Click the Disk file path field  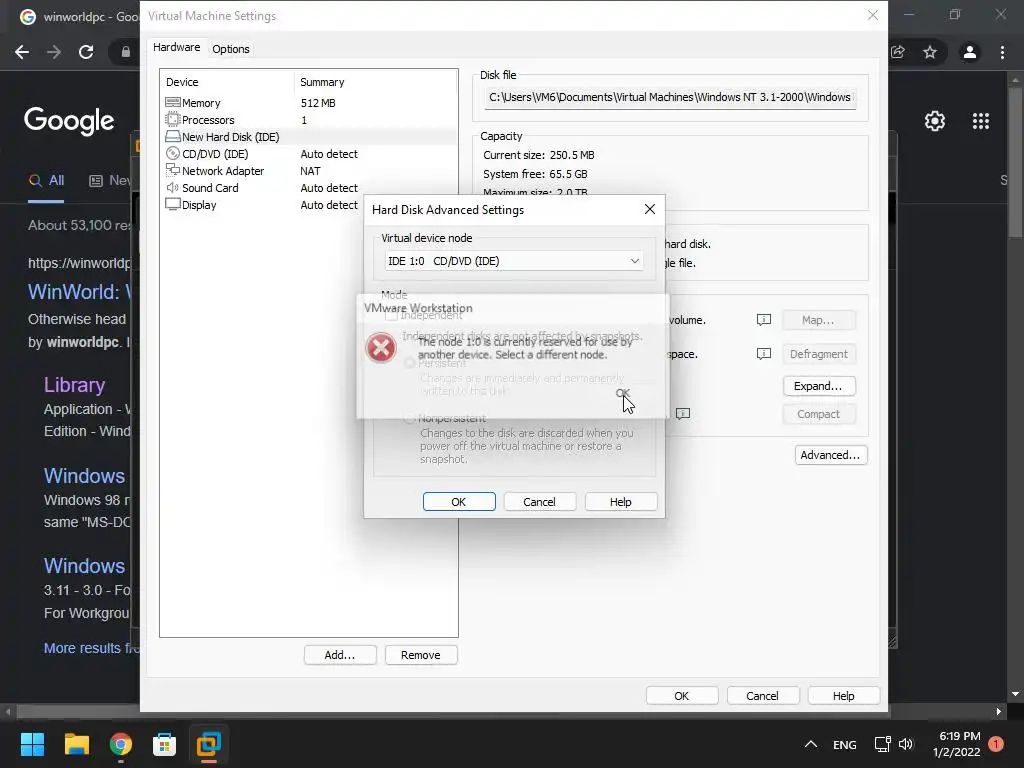[x=670, y=97]
